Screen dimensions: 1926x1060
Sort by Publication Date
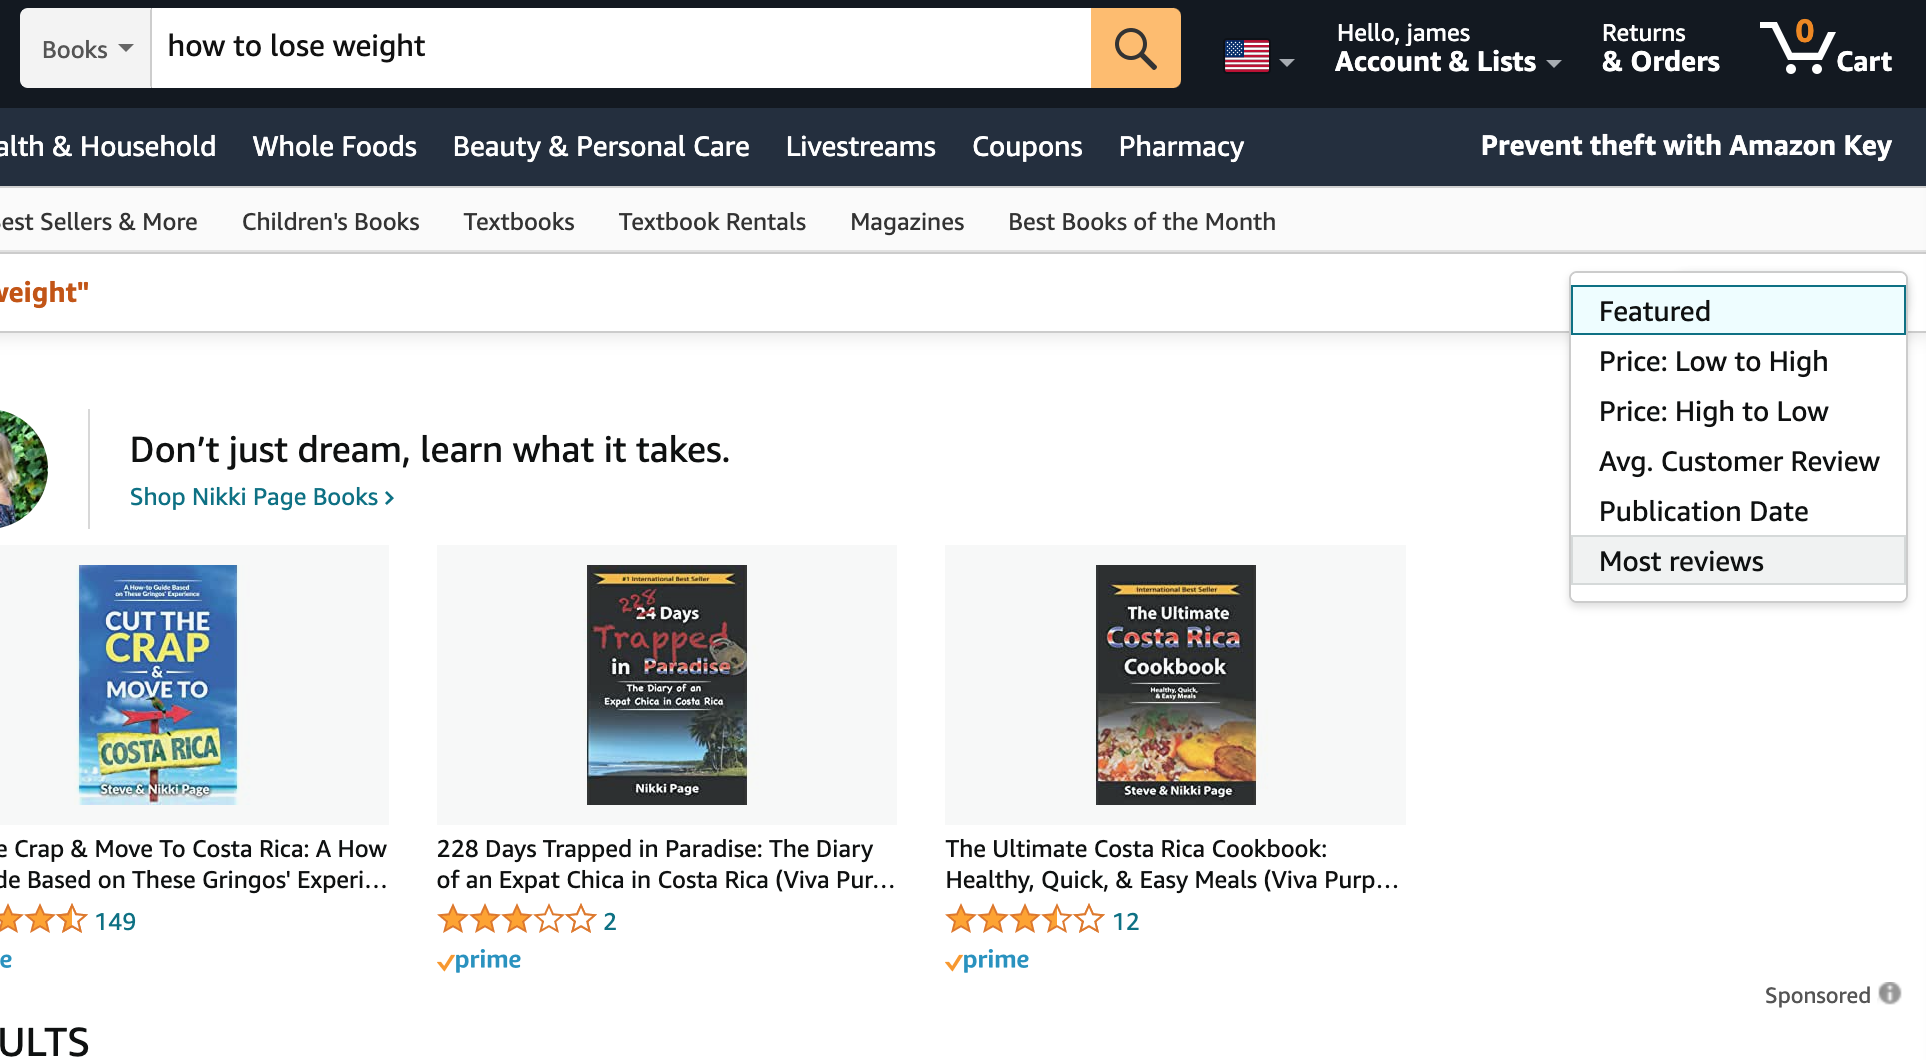[1738, 511]
